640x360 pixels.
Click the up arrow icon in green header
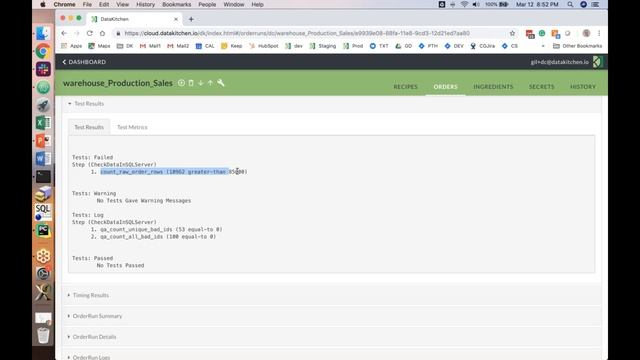(210, 83)
